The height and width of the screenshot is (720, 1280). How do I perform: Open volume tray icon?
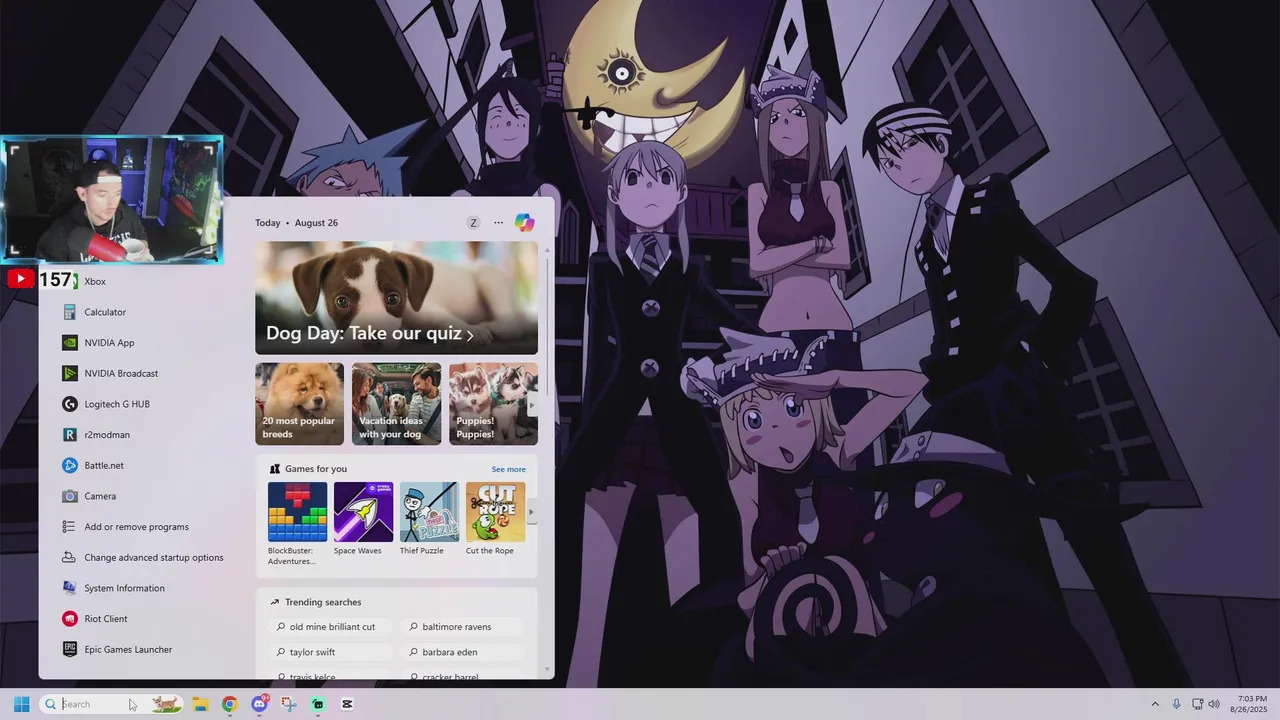1213,704
